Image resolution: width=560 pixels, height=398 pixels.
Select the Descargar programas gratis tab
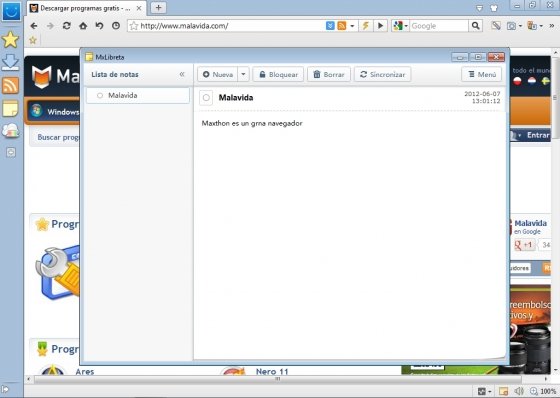click(x=85, y=8)
